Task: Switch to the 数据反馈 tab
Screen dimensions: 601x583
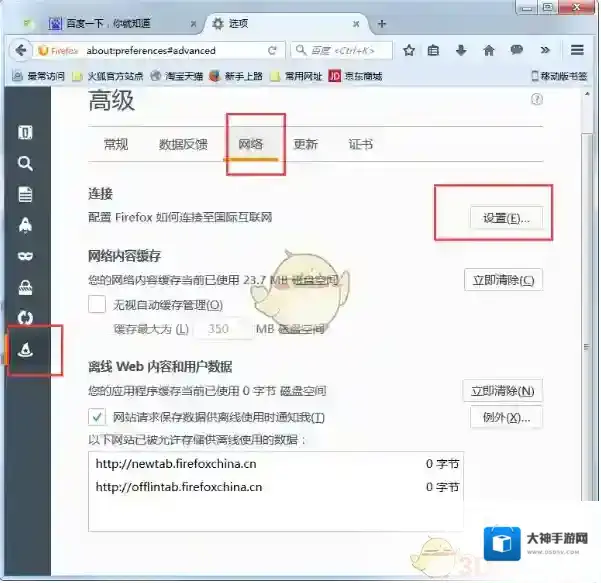Action: tap(183, 145)
